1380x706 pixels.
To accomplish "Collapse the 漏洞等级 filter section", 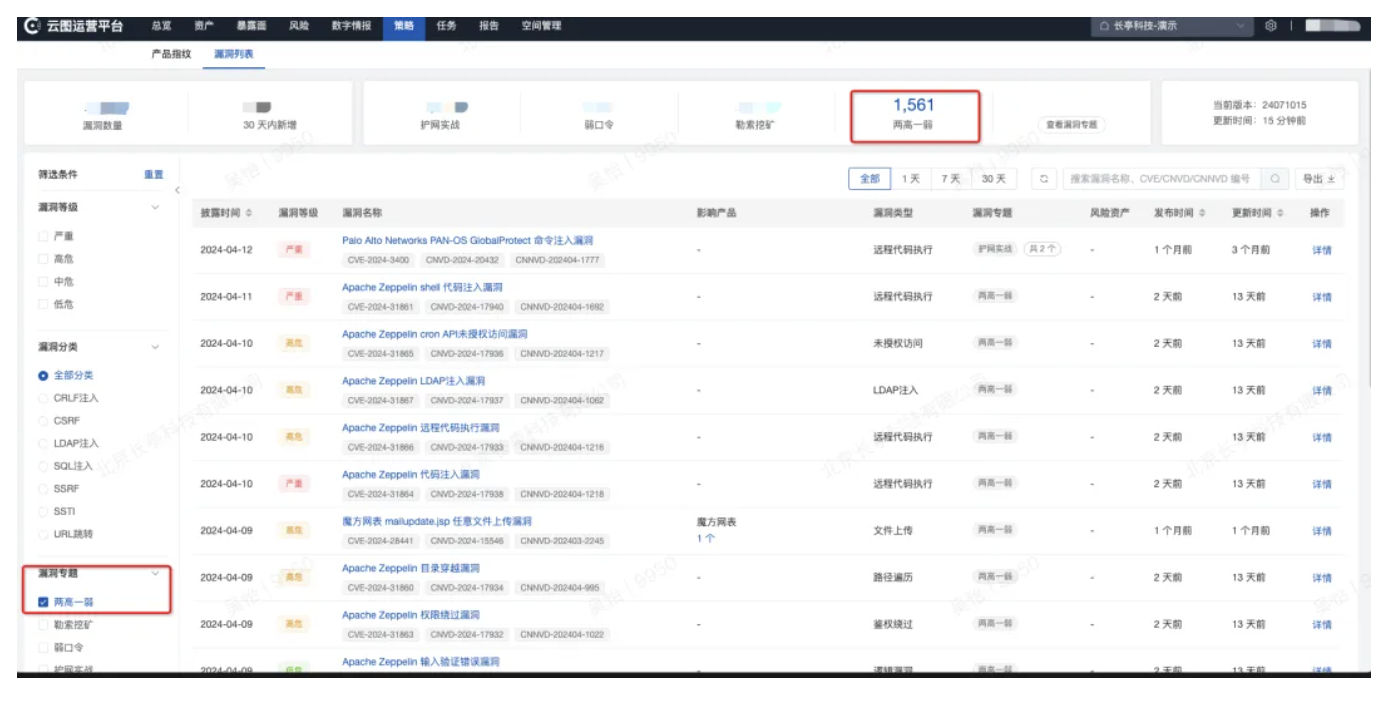I will coord(155,208).
